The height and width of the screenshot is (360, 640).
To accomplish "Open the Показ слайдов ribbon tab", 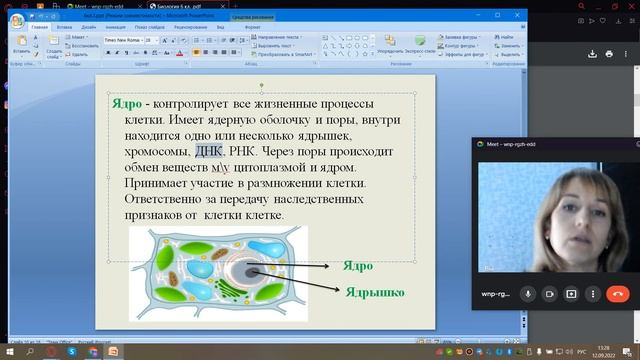I will coord(150,27).
